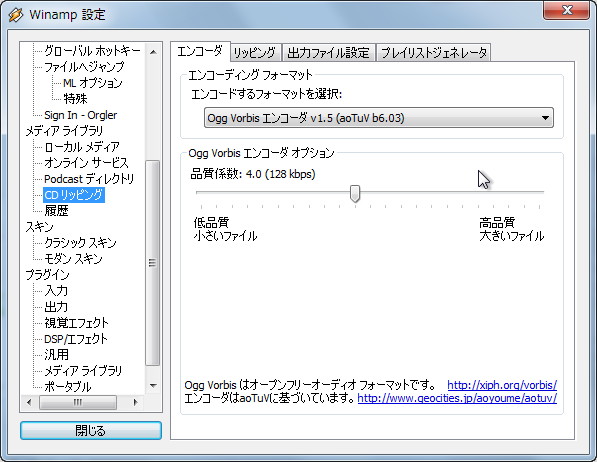Click the 低品質 label under slider

211,222
